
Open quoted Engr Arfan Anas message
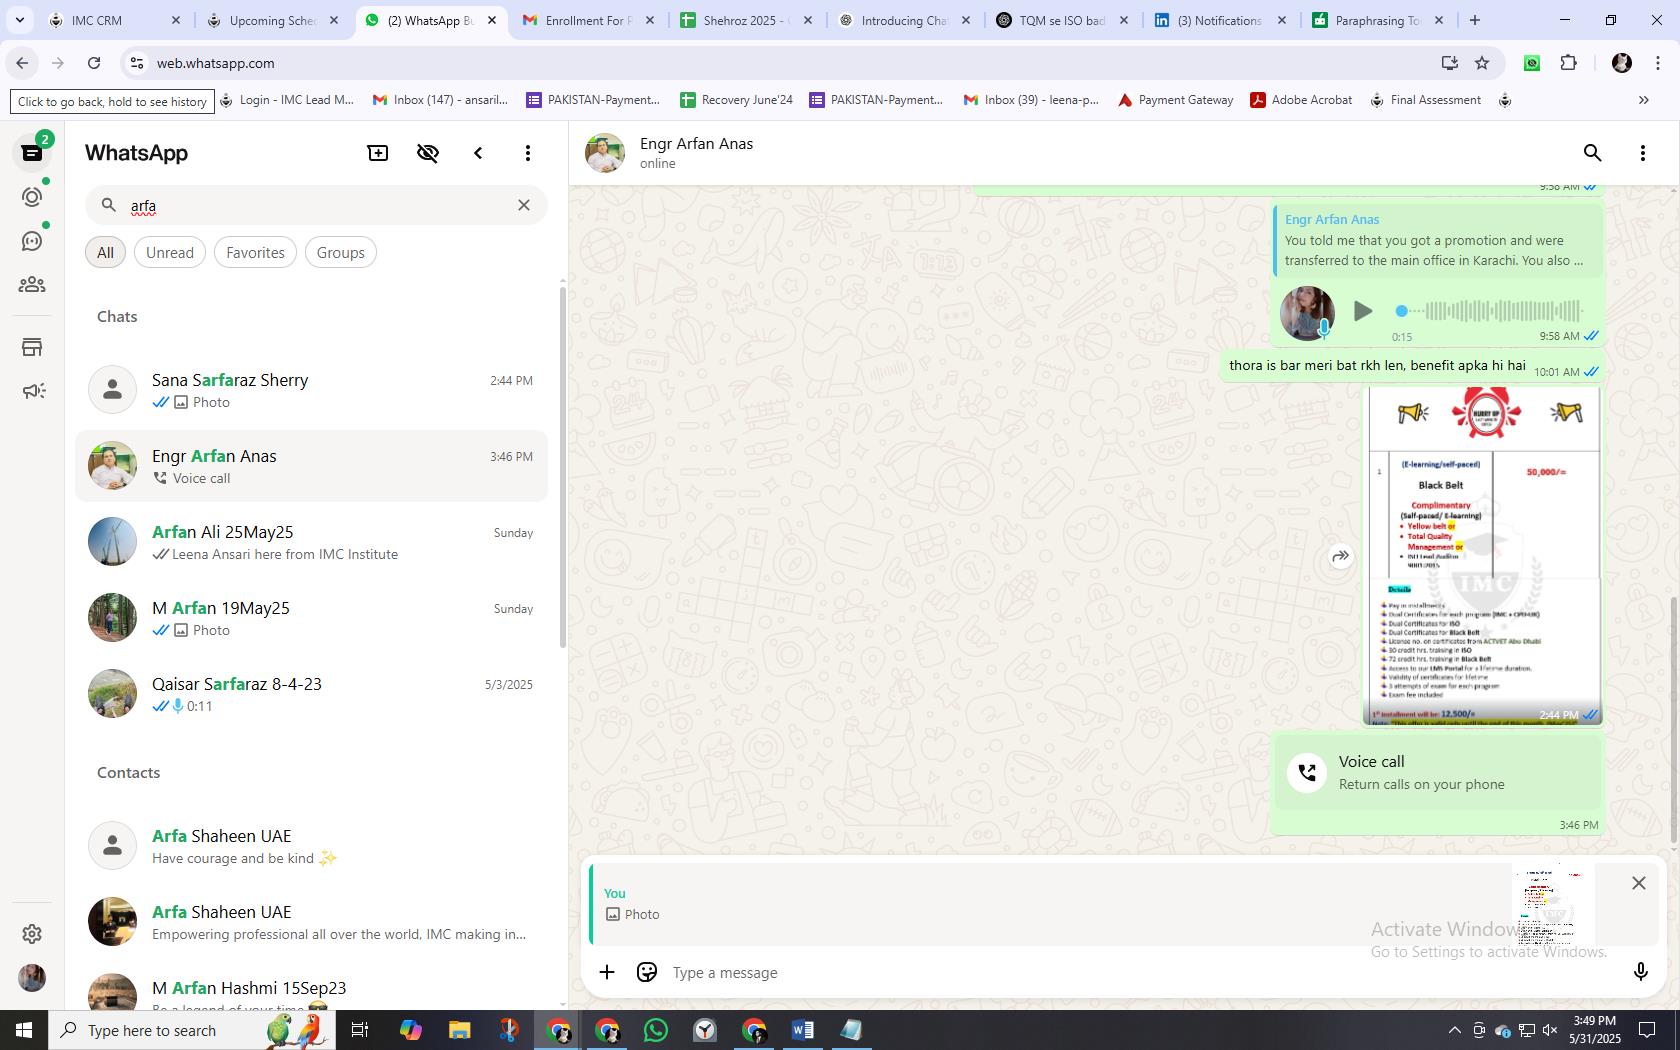click(x=1438, y=240)
